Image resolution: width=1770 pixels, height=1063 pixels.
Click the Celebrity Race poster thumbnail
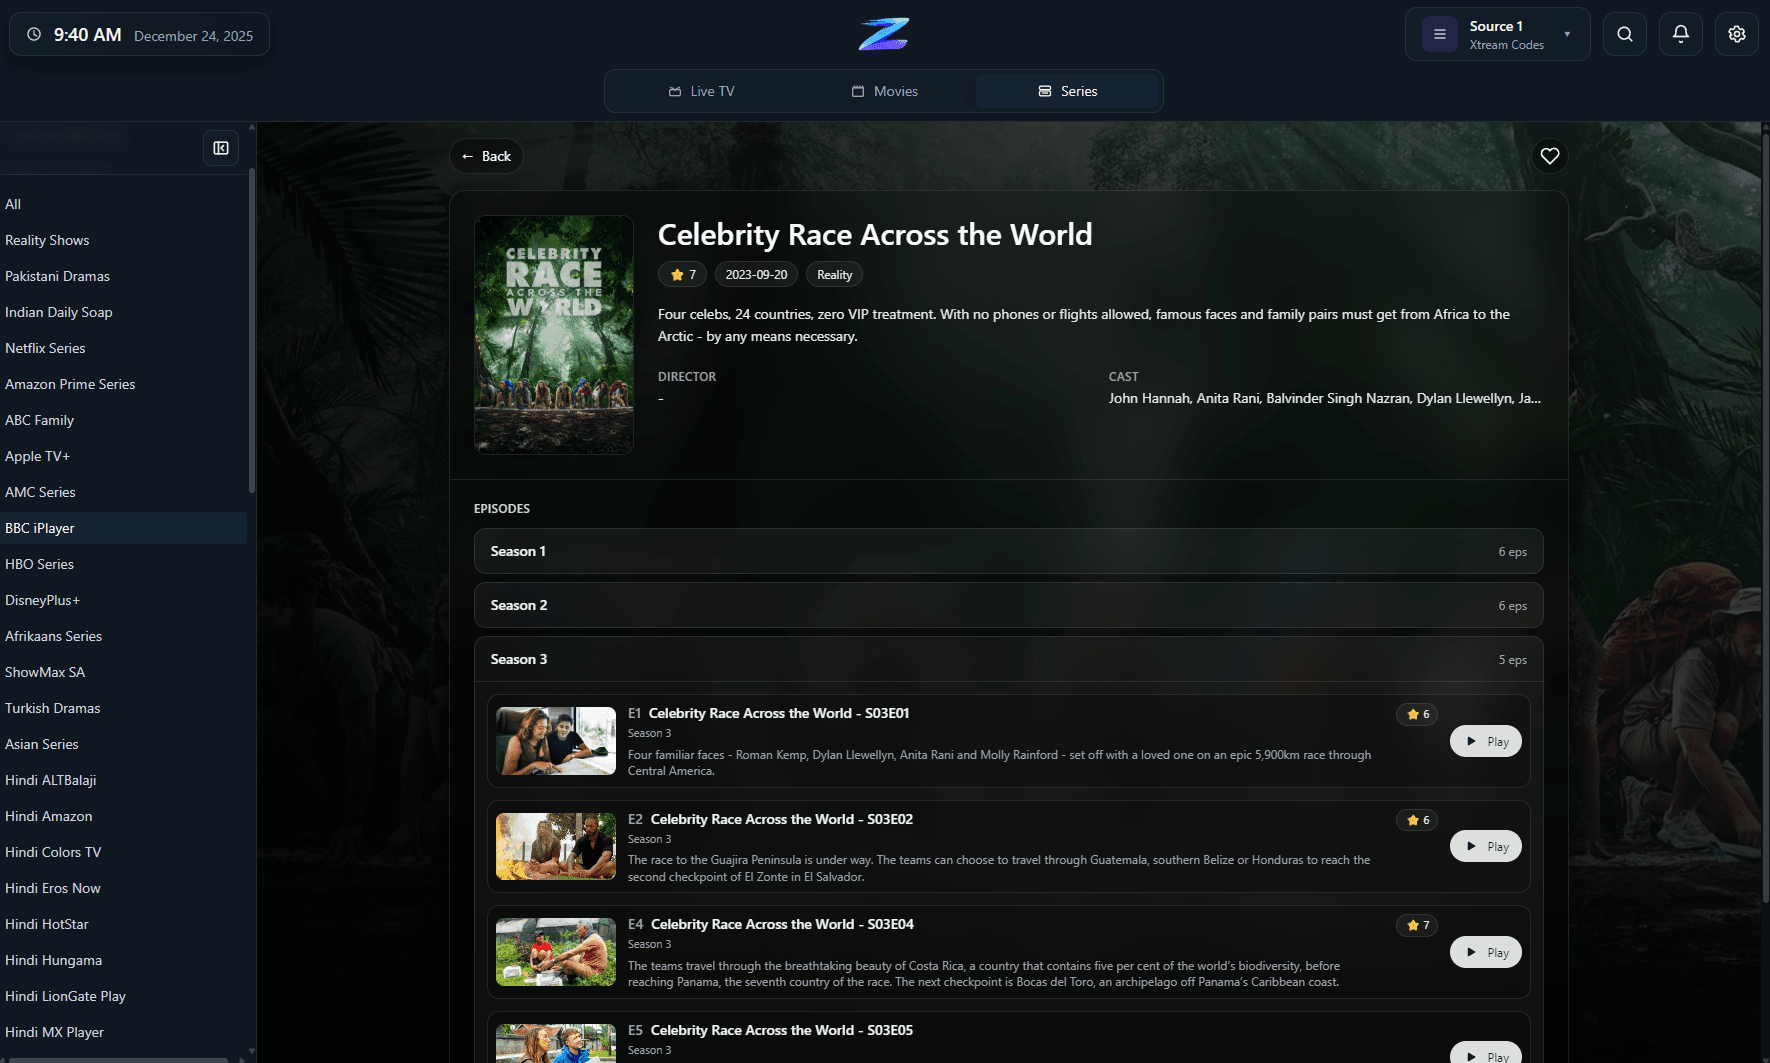[x=553, y=335]
